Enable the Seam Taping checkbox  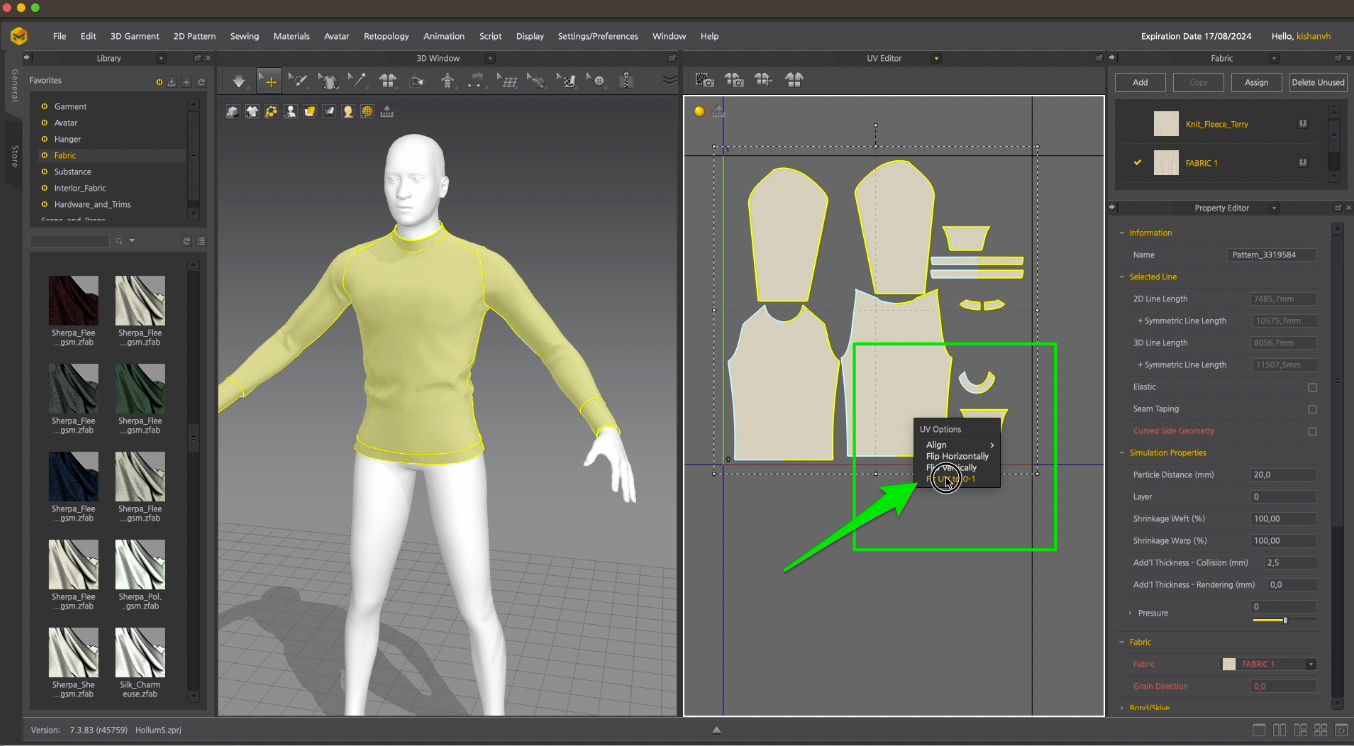click(1312, 409)
